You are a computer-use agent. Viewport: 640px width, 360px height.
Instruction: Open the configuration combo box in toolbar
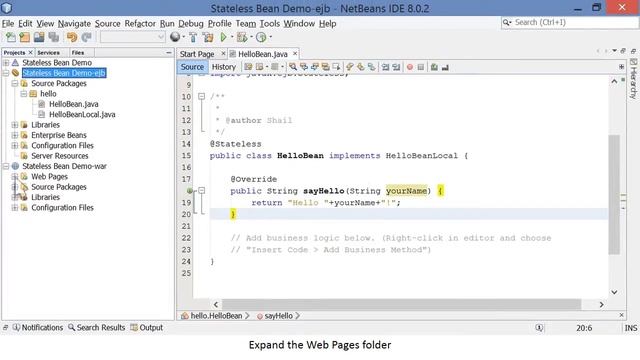(133, 38)
